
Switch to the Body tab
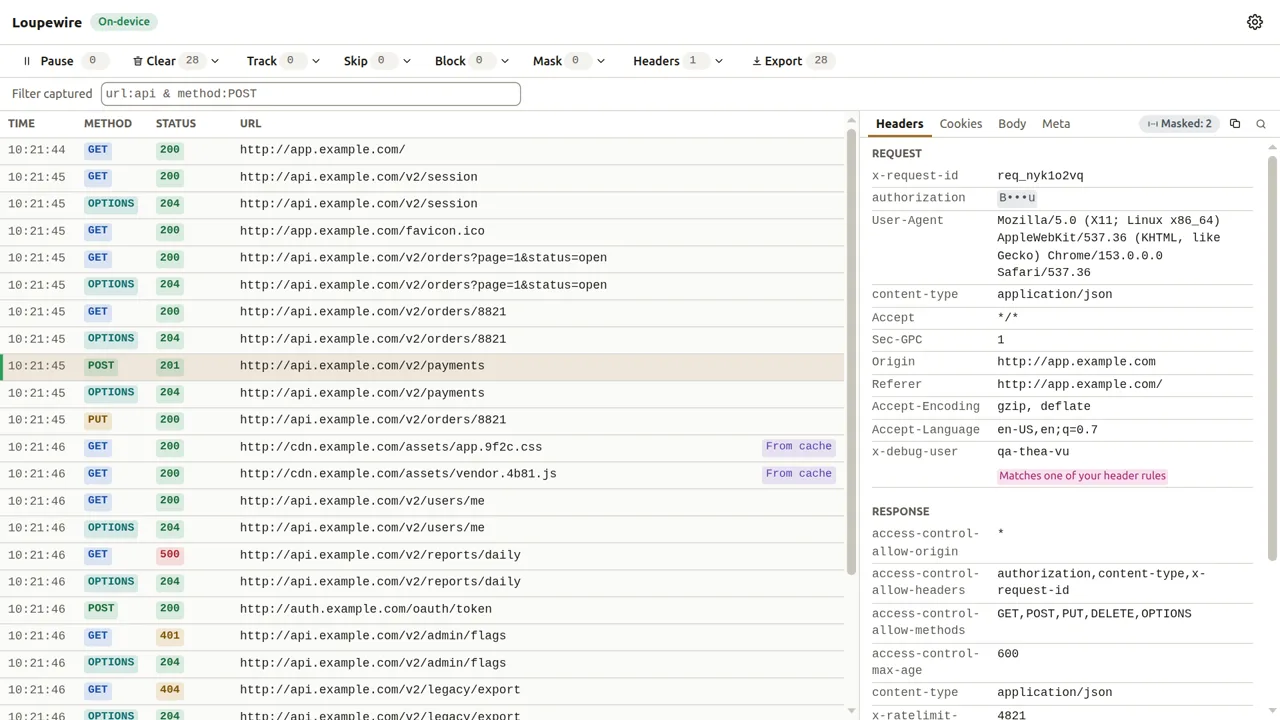1012,124
